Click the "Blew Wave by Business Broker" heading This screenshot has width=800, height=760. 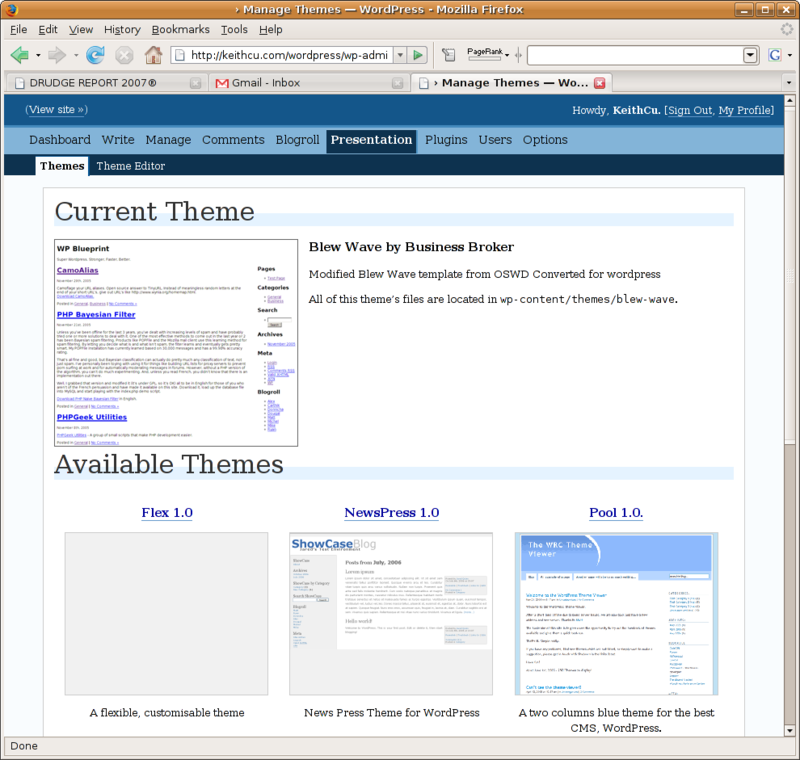click(x=411, y=247)
